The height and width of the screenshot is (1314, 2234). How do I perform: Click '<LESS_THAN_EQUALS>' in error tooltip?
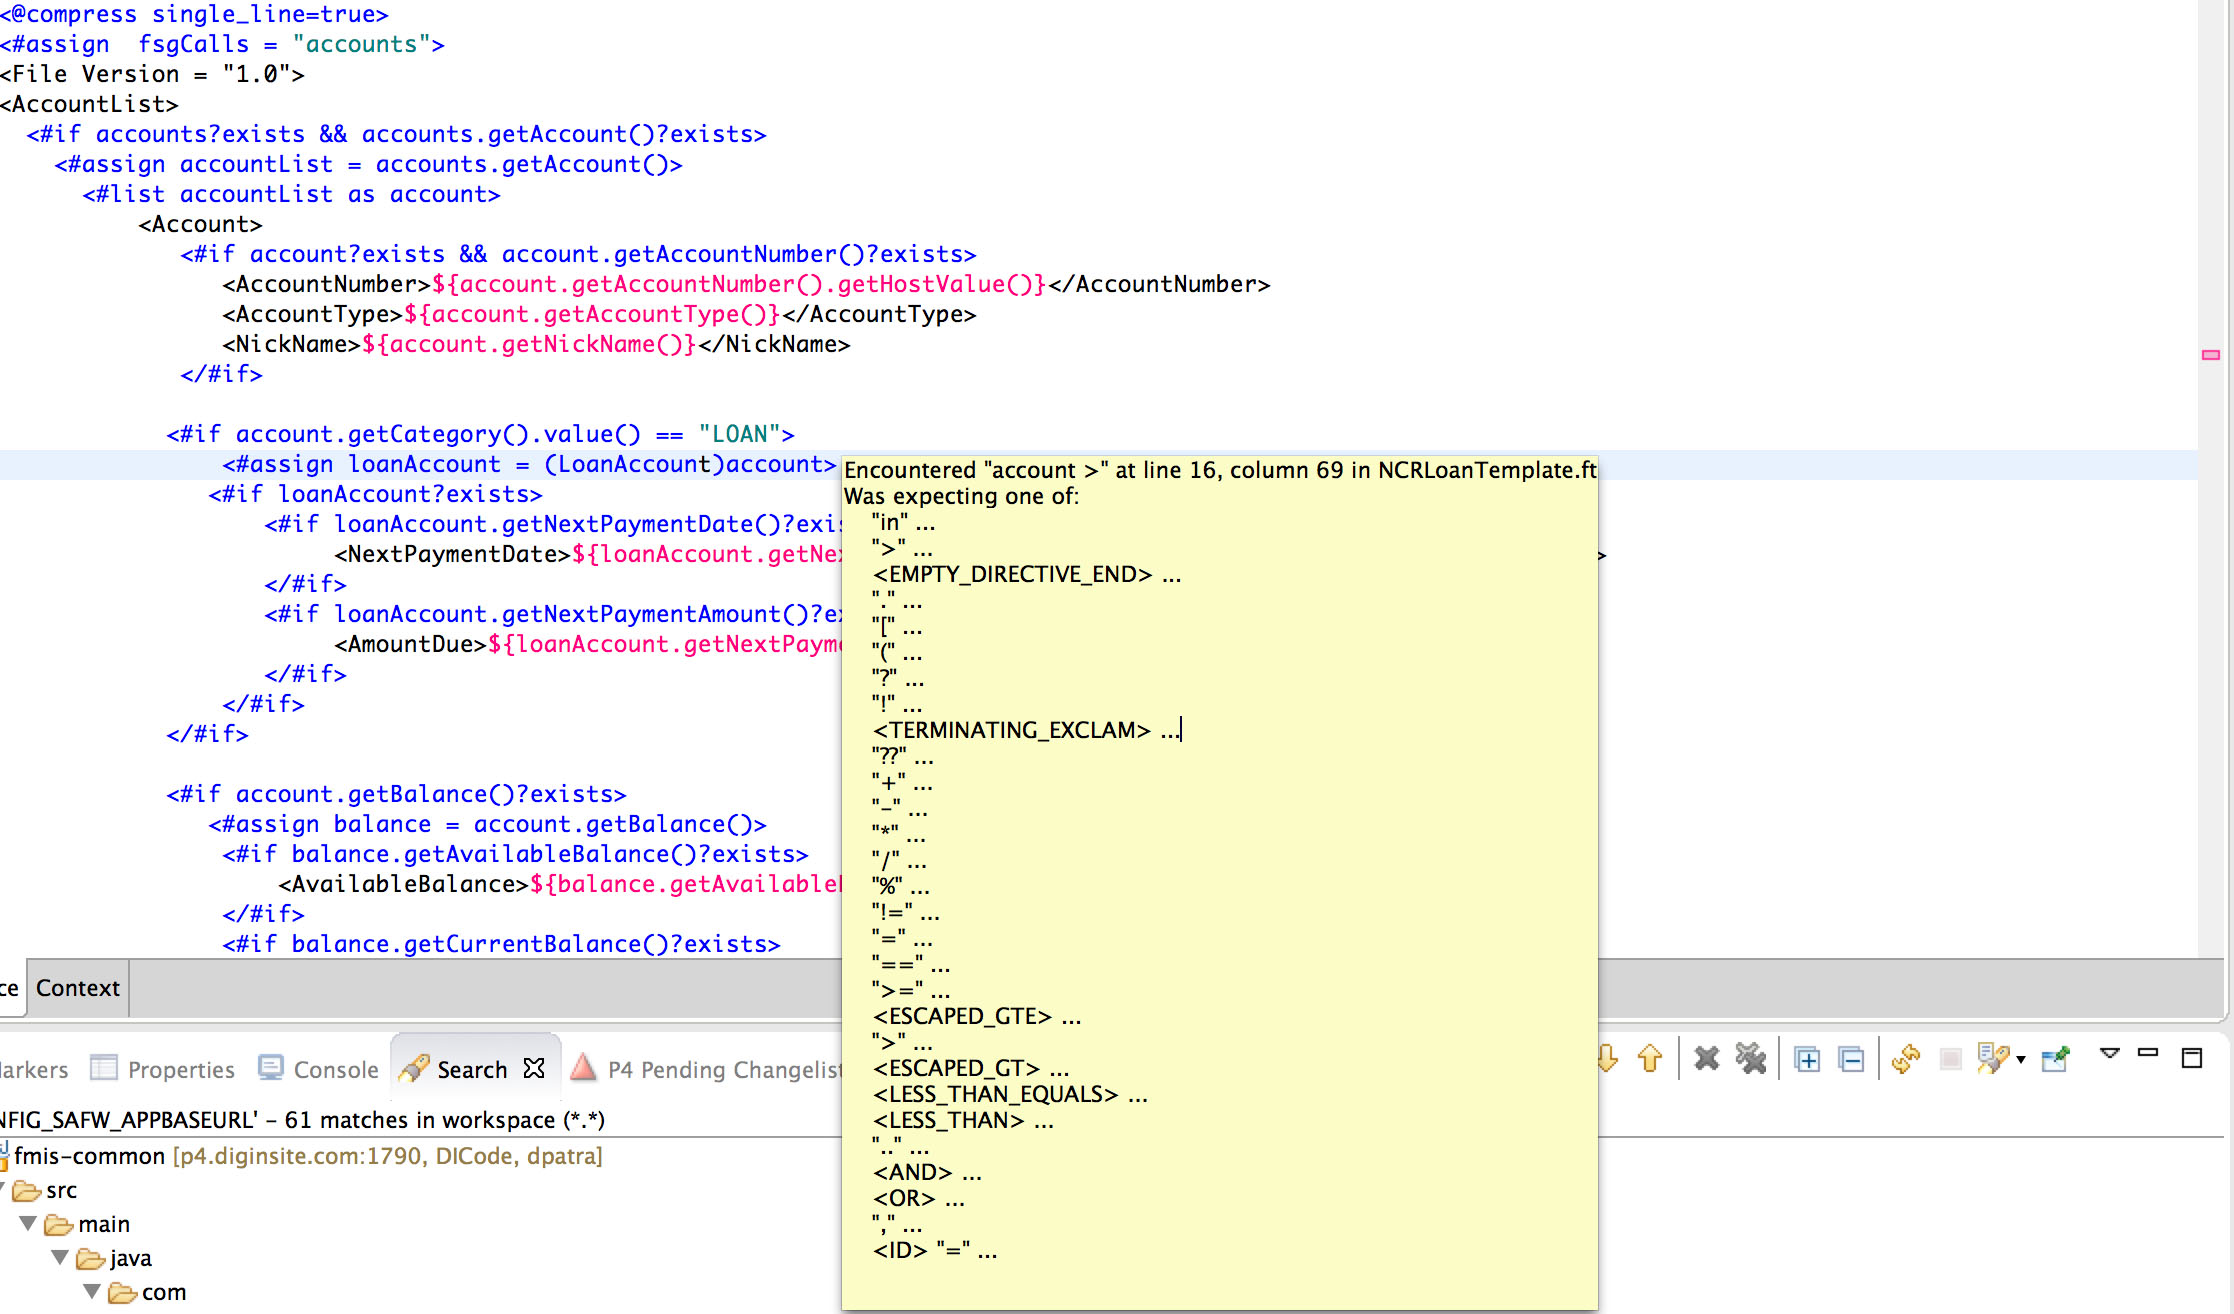pos(1010,1094)
